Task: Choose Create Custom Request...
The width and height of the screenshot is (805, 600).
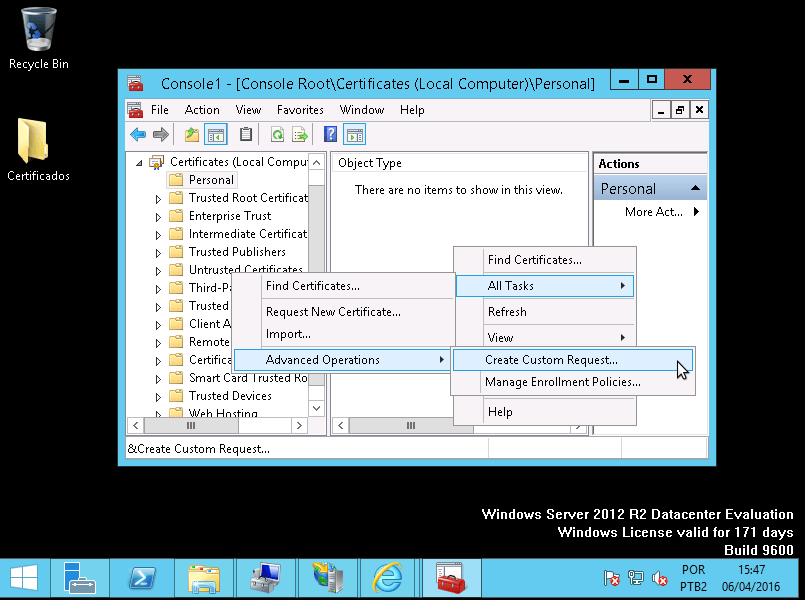Action: (x=573, y=360)
